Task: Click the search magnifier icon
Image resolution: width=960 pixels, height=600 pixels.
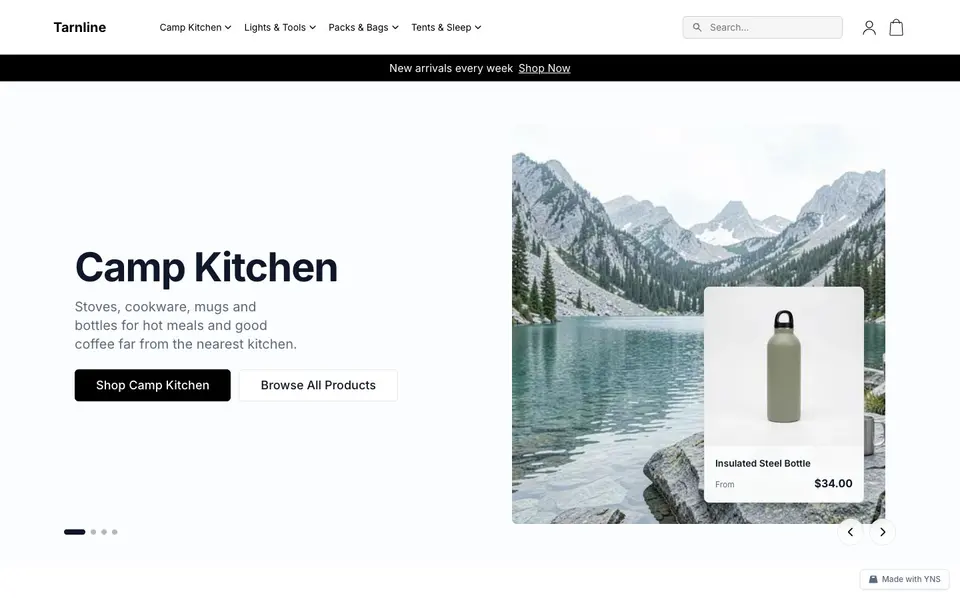Action: click(697, 28)
